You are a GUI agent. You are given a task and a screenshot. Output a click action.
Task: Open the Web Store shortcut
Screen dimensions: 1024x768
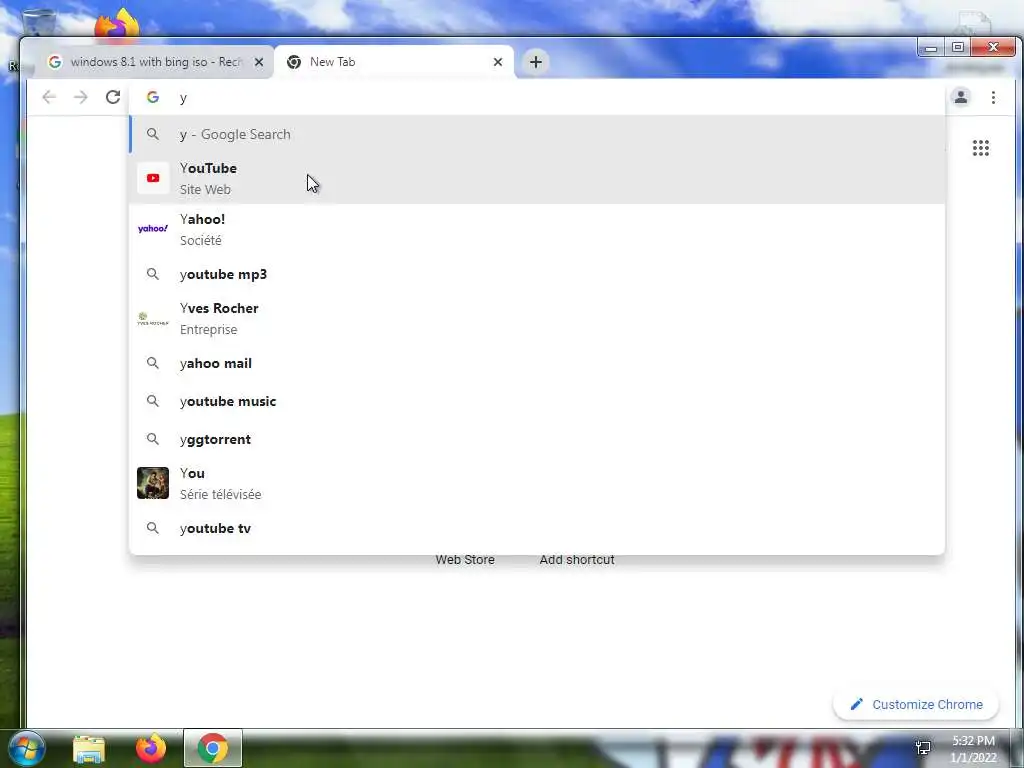(465, 560)
